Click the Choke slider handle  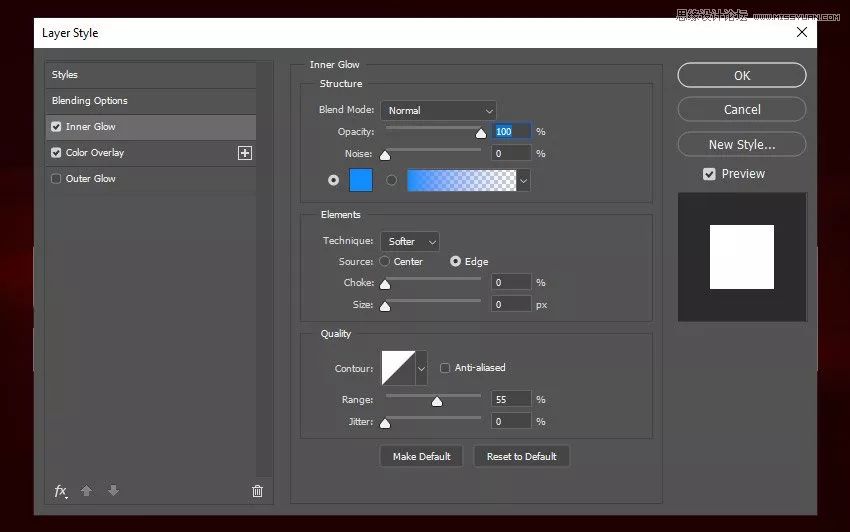coord(385,284)
